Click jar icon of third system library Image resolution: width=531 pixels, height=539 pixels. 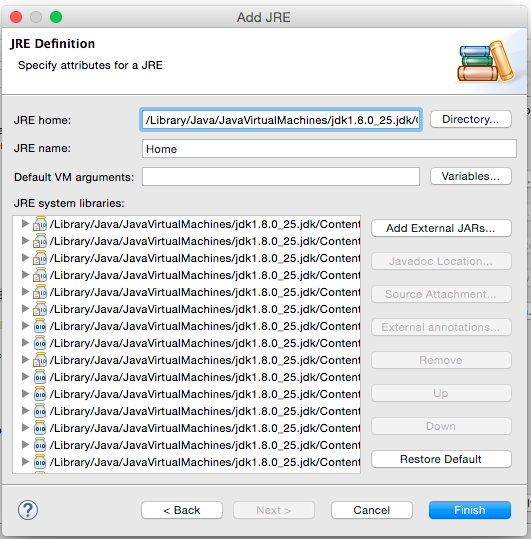[40, 258]
